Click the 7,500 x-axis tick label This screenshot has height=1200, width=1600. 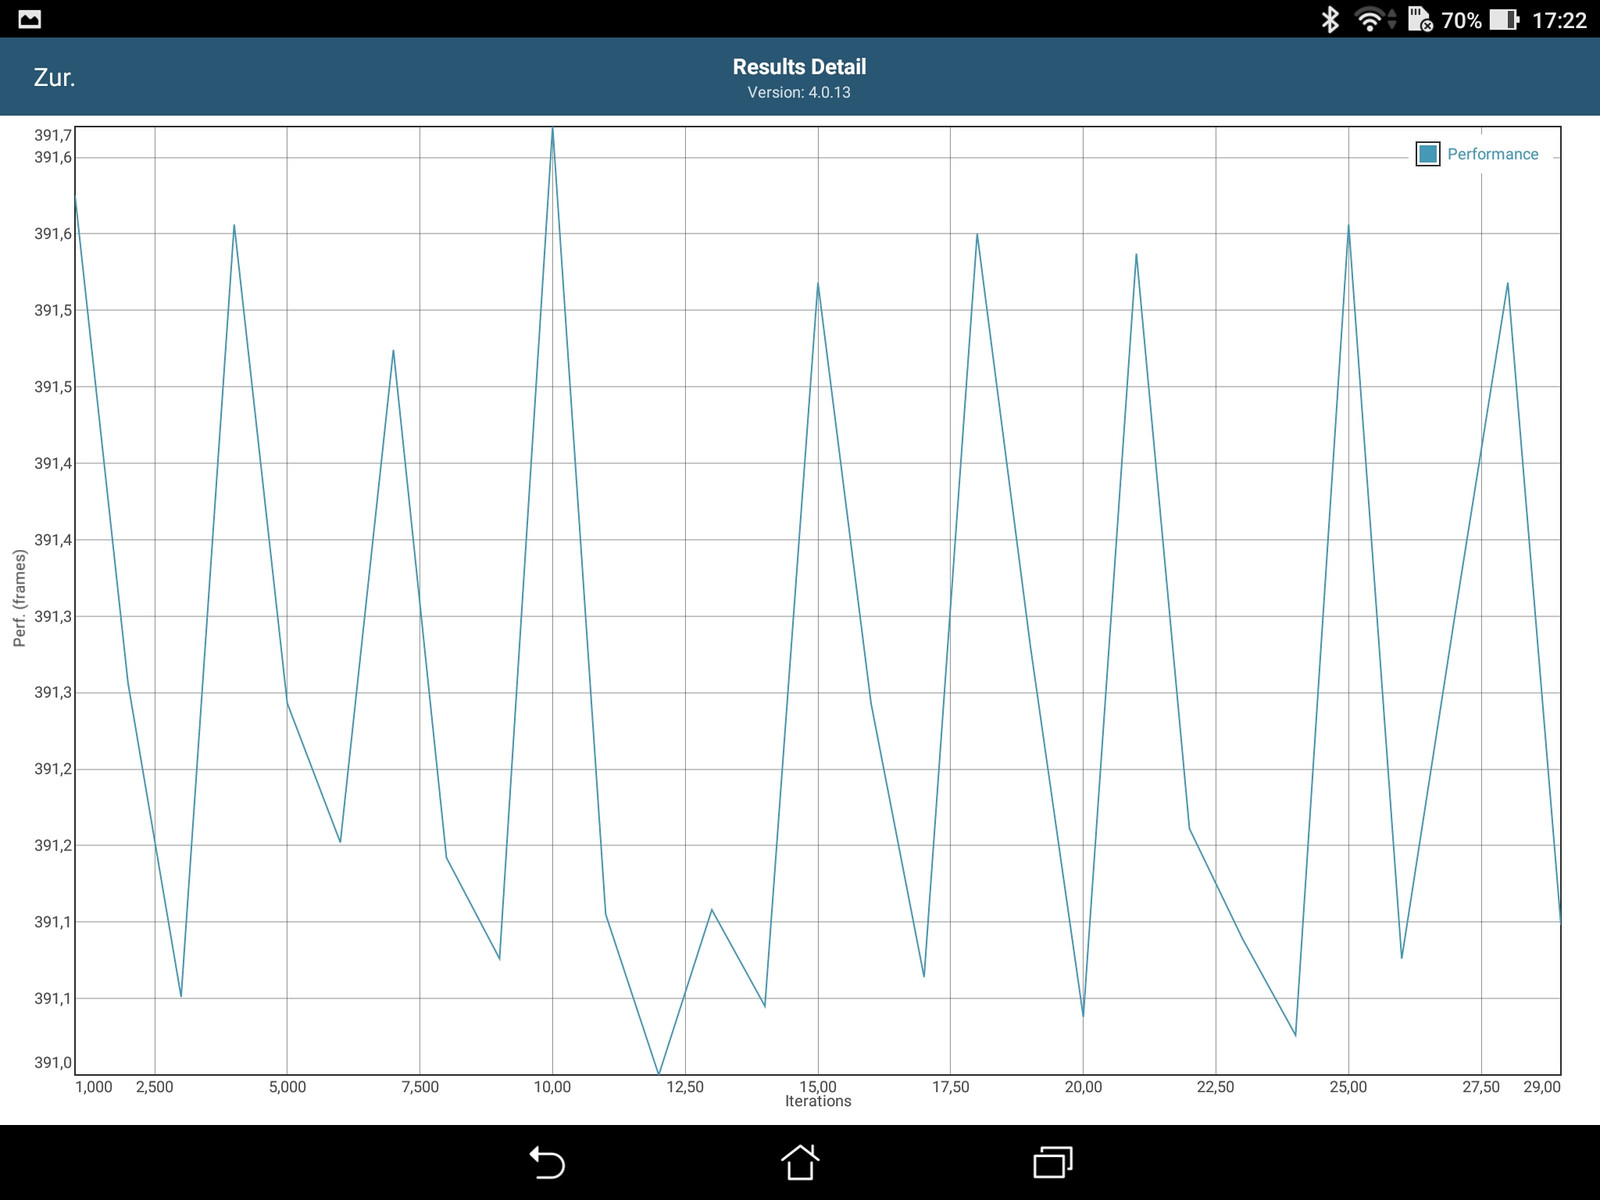[x=420, y=1087]
